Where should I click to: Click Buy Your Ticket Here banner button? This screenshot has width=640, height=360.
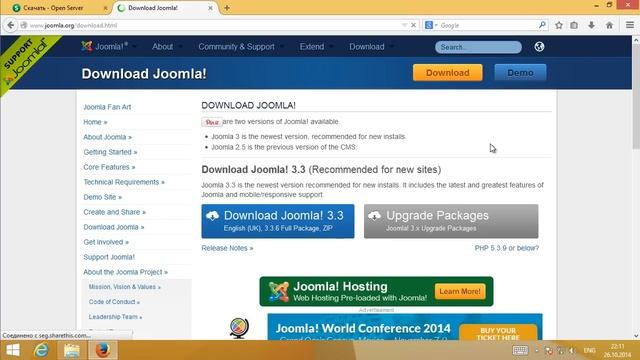pos(498,333)
